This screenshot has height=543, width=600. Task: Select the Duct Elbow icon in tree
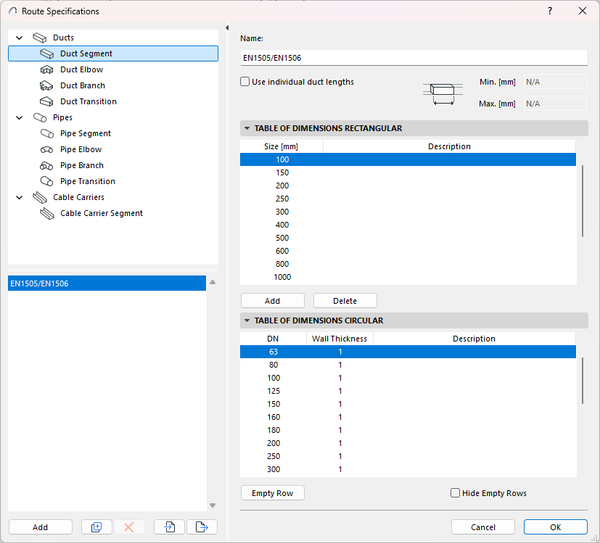46,70
